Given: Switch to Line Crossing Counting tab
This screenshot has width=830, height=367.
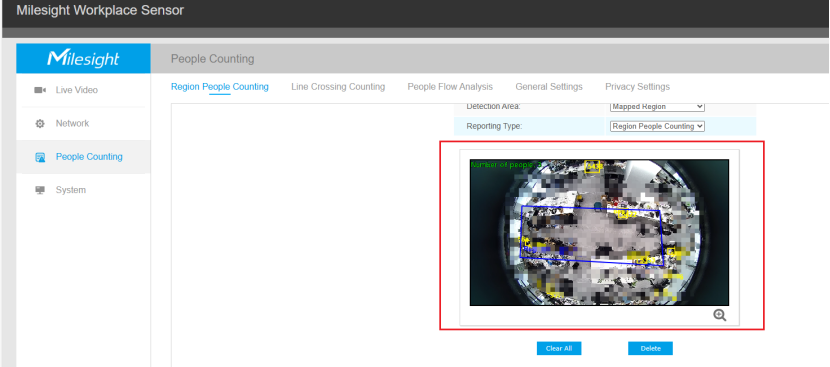Looking at the screenshot, I should 338,87.
